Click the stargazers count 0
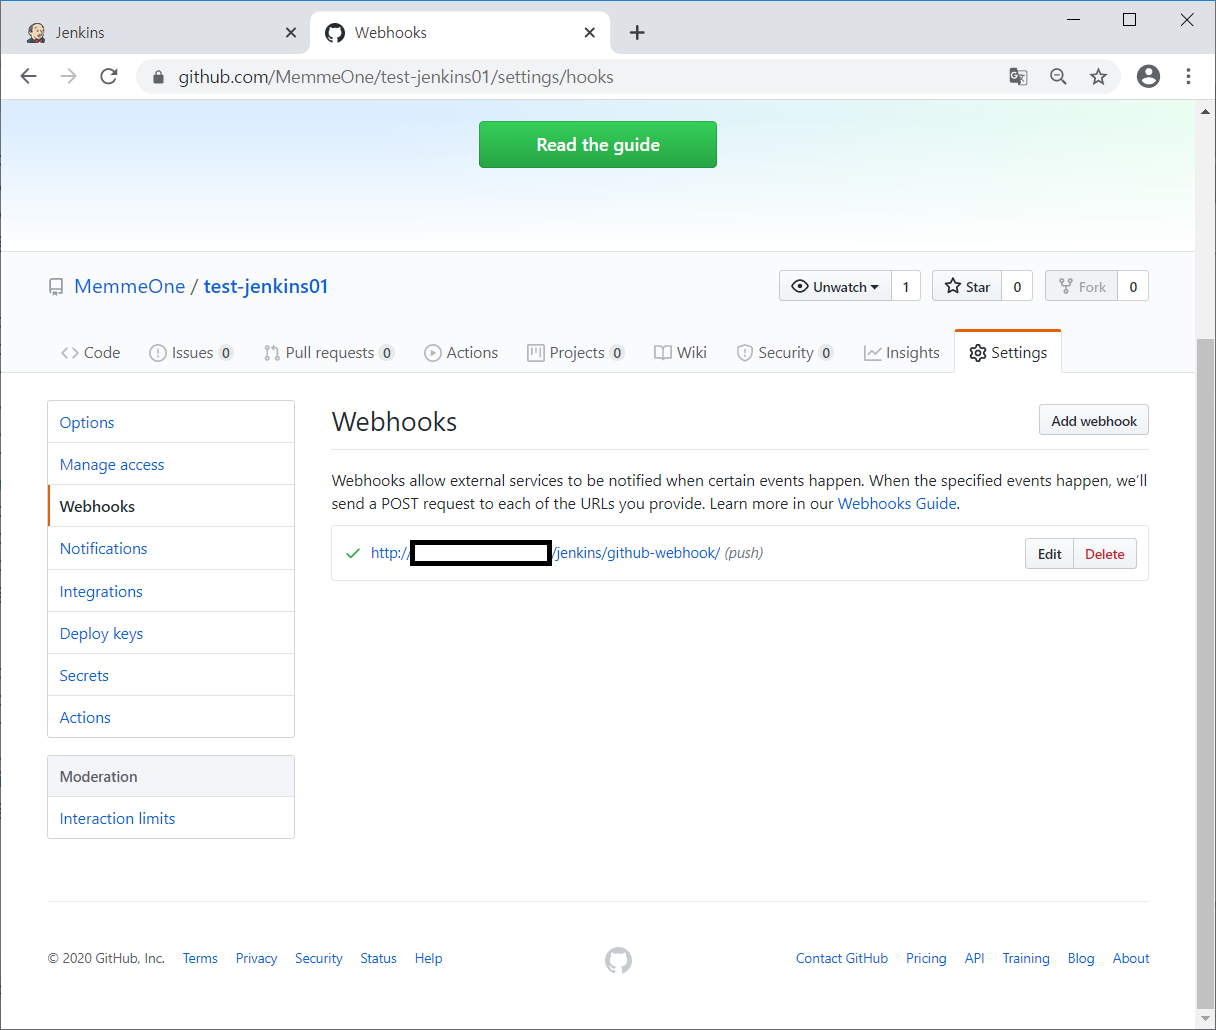Screen dimensions: 1216x1030 [1017, 286]
